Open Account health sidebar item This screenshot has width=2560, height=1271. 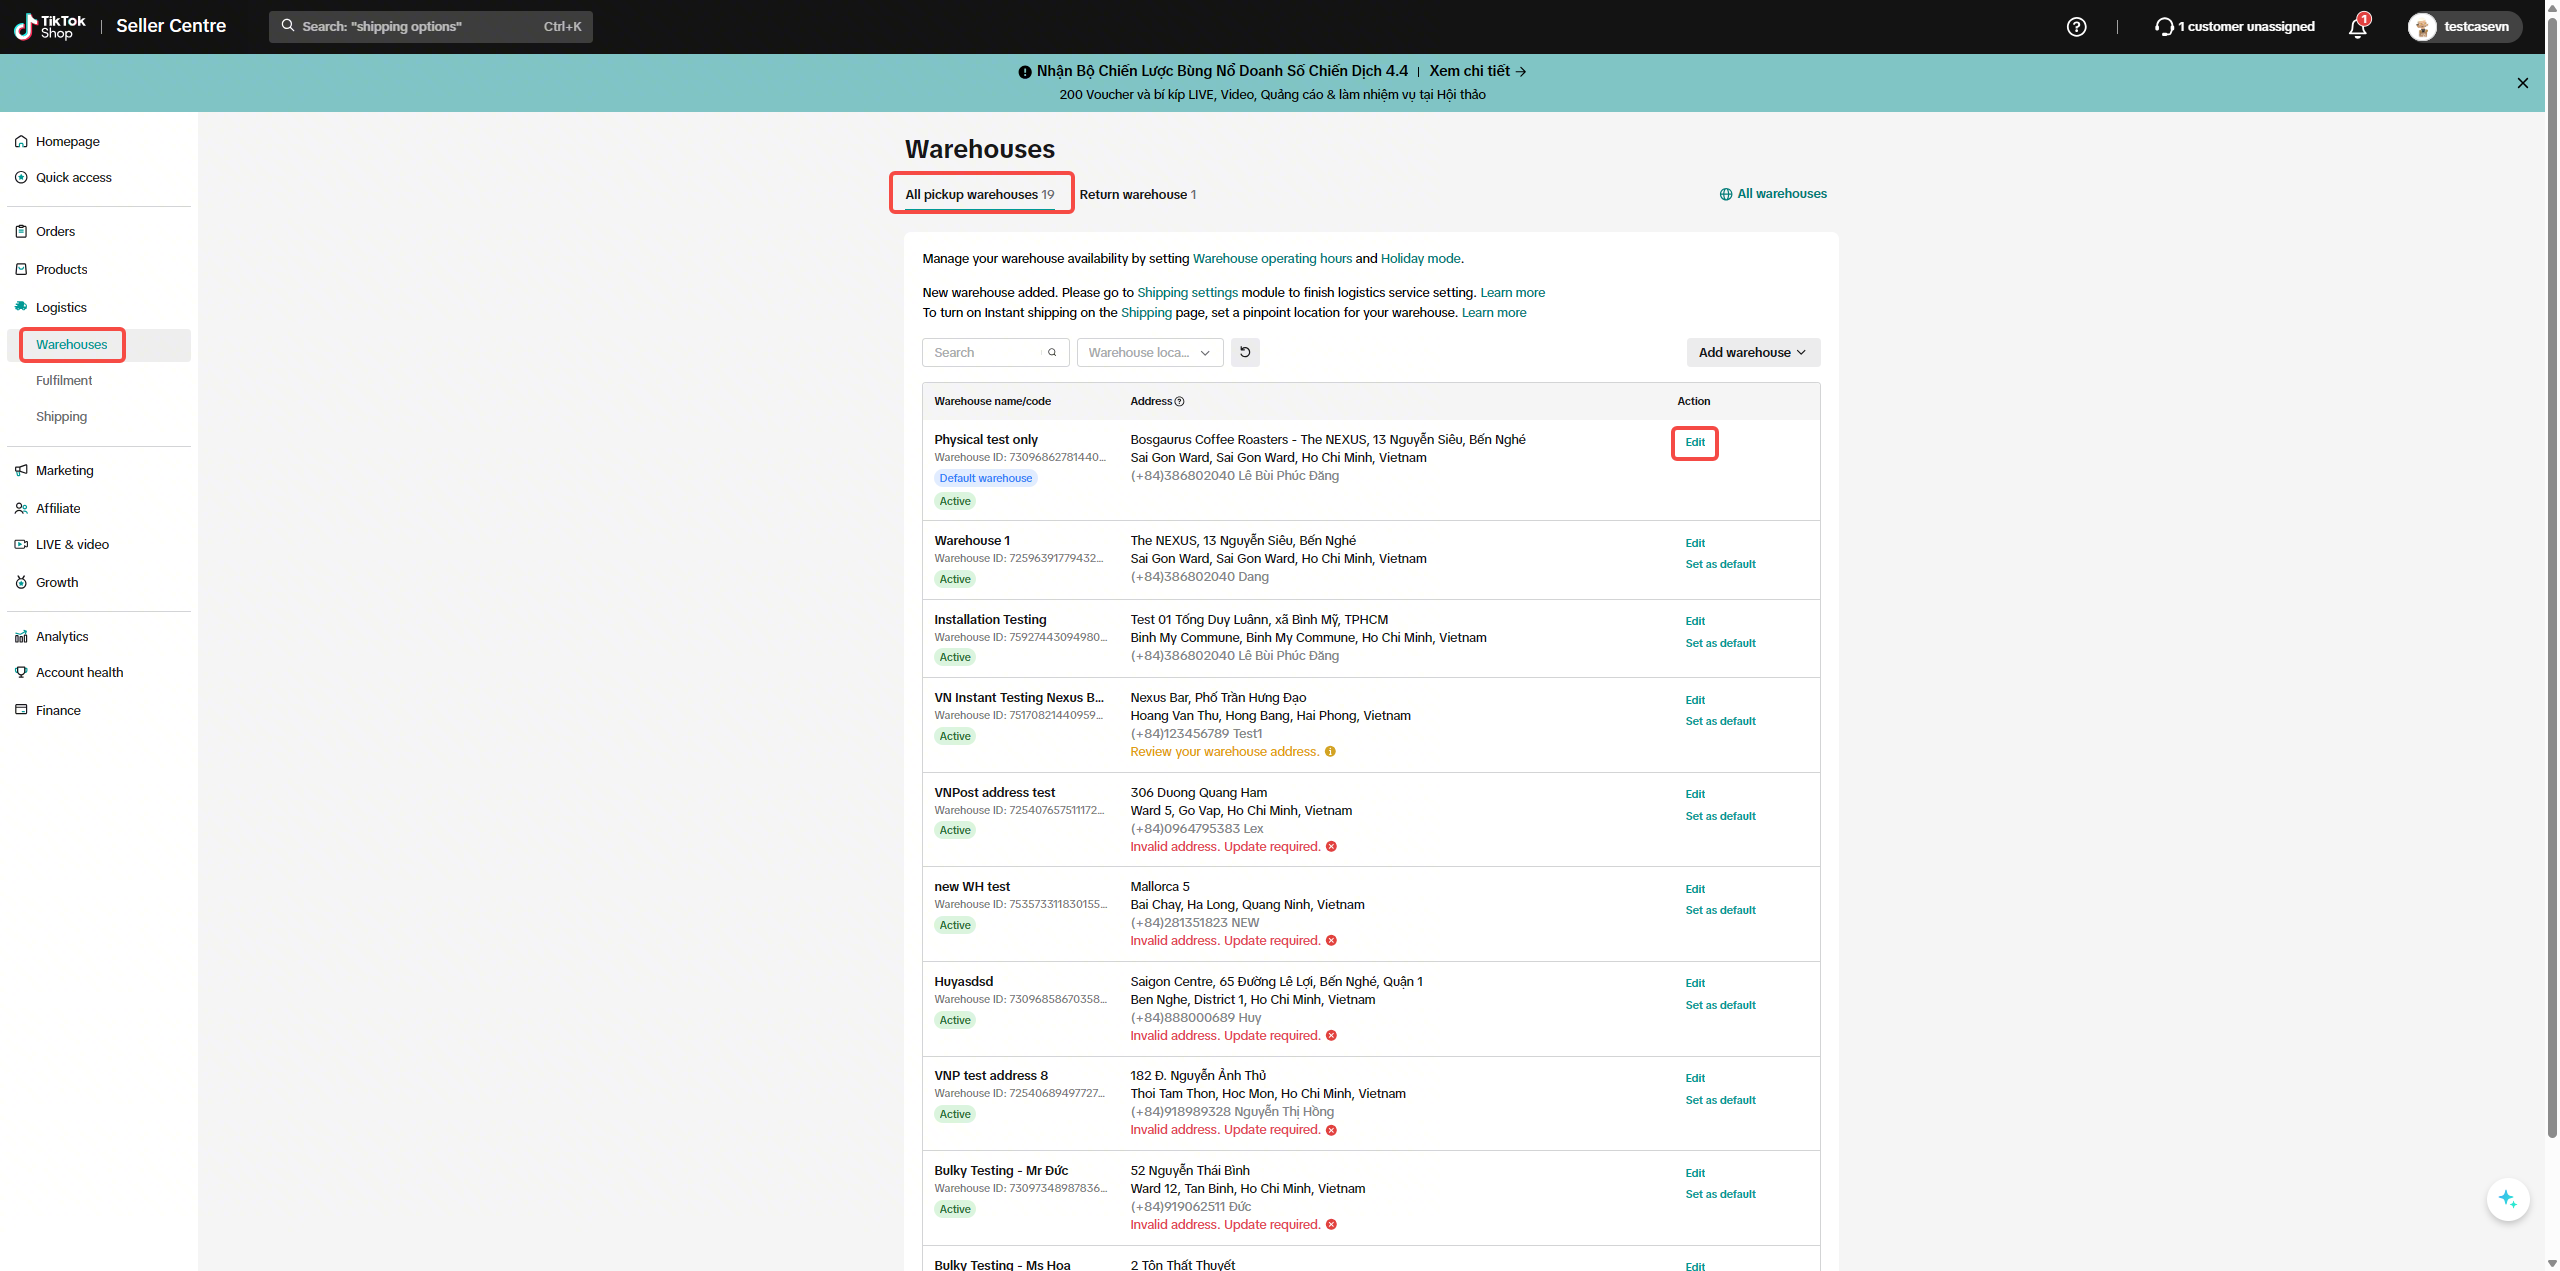tap(80, 673)
